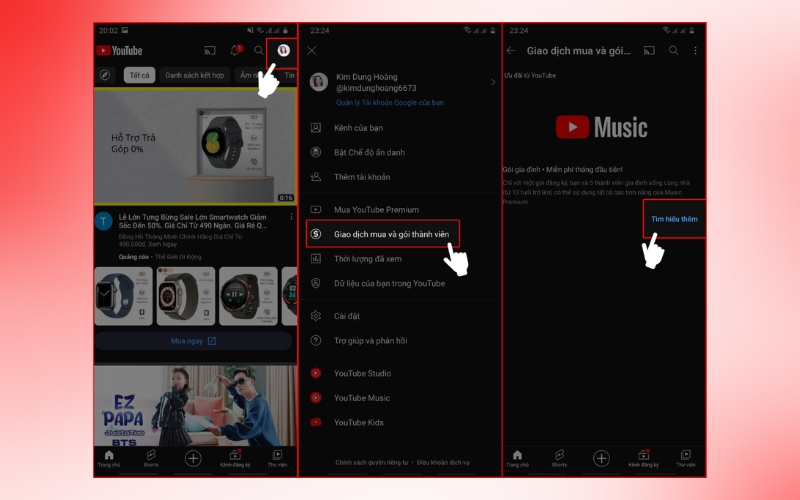Tap search icon on purchases page

673,51
